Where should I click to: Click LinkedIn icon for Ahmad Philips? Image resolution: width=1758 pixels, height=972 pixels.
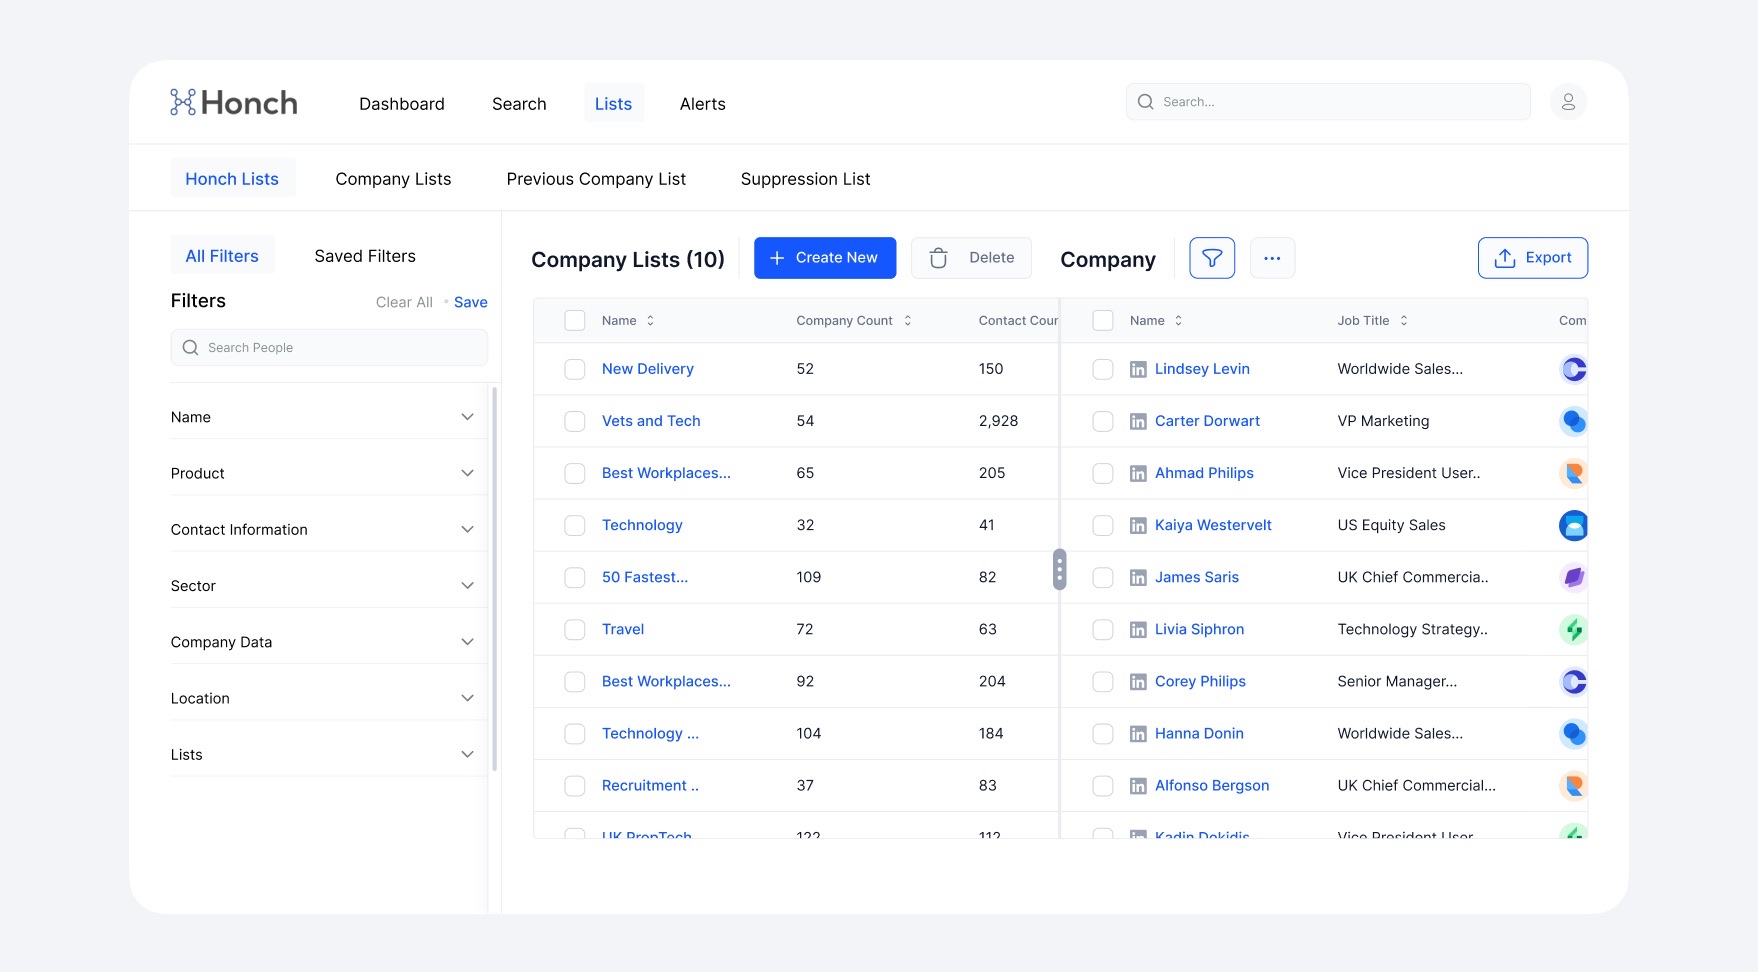coord(1138,473)
